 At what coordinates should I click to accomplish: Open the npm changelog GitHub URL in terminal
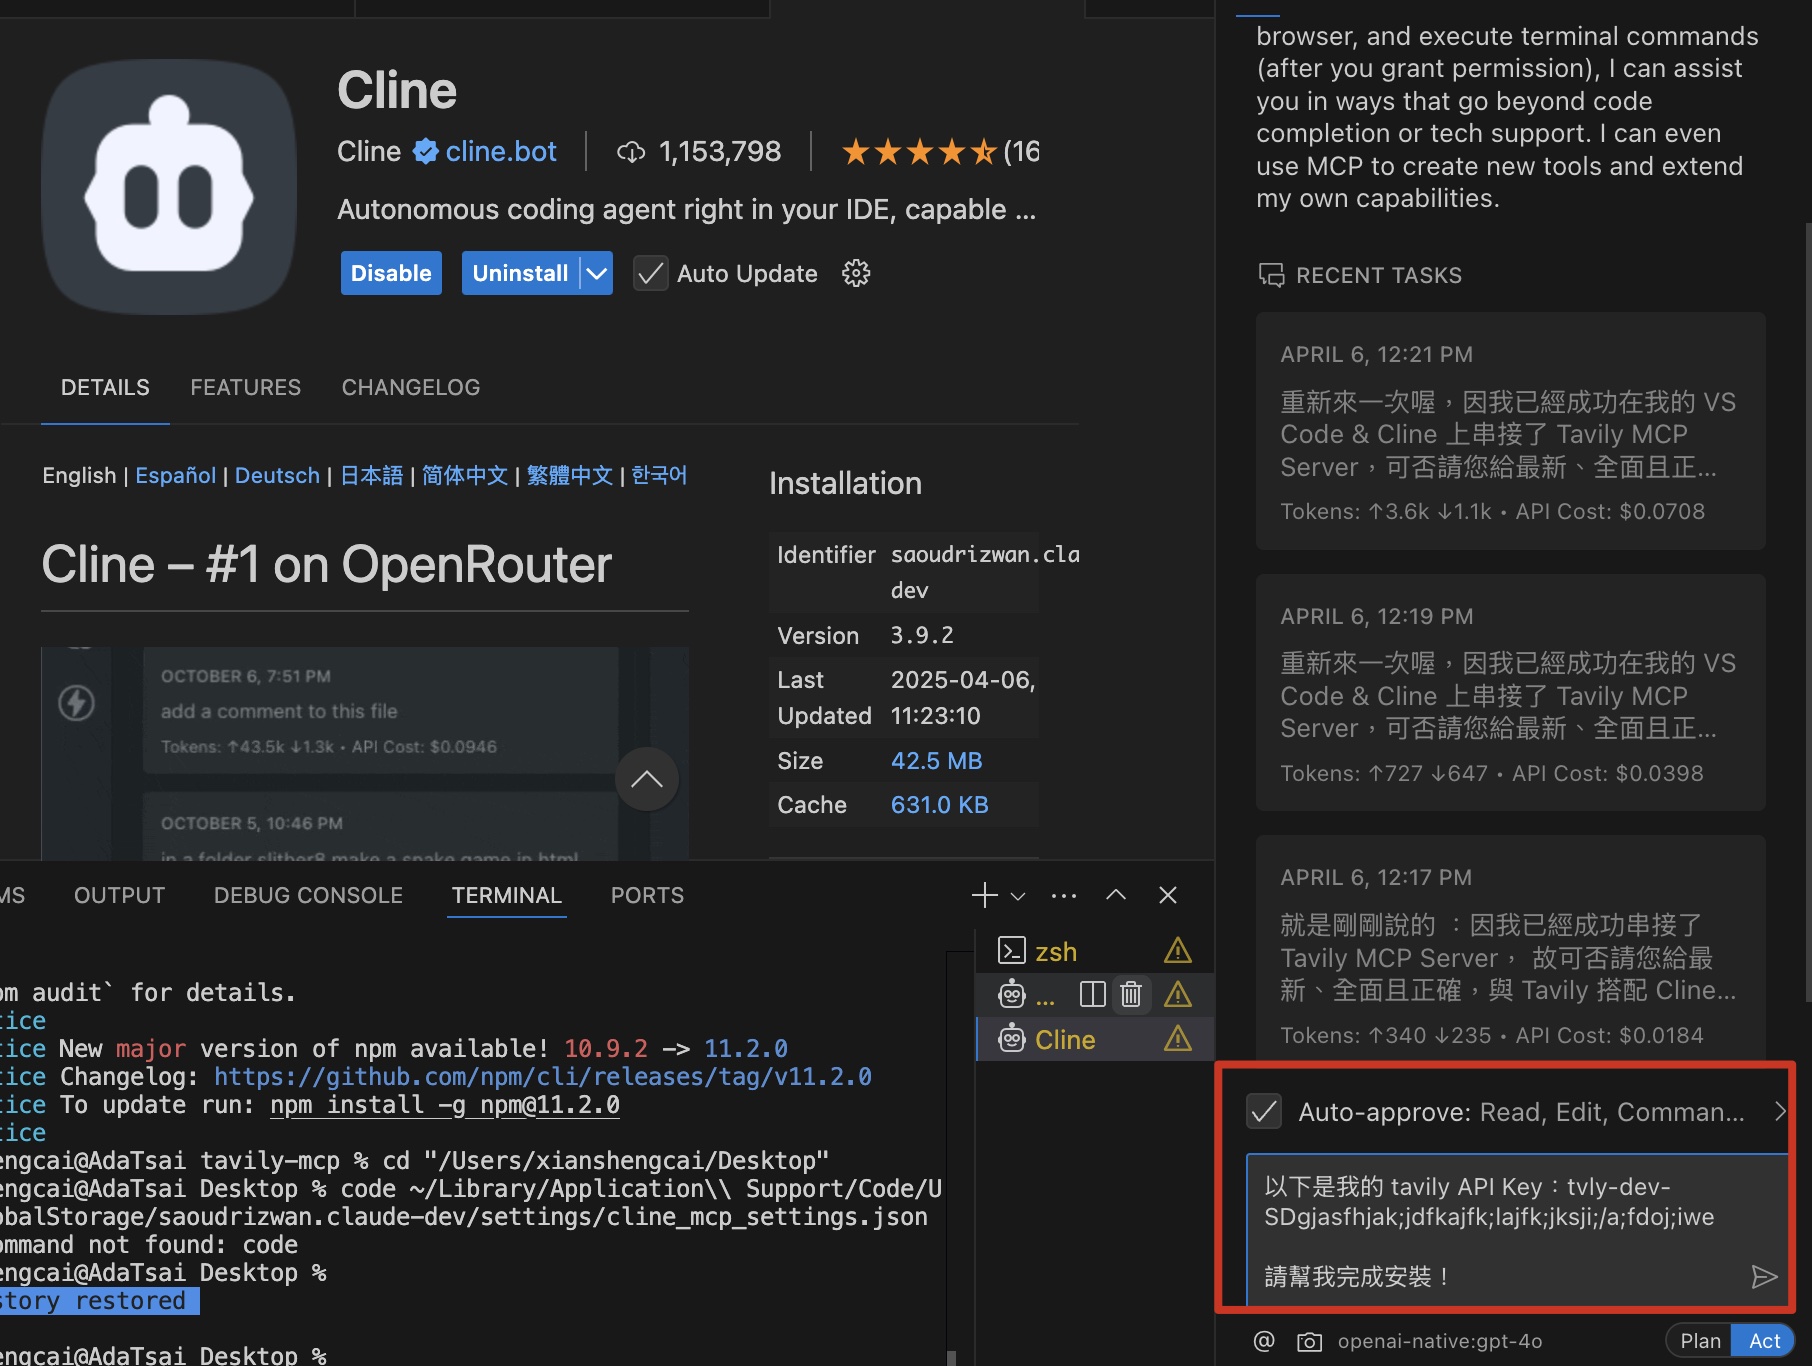[x=543, y=1077]
